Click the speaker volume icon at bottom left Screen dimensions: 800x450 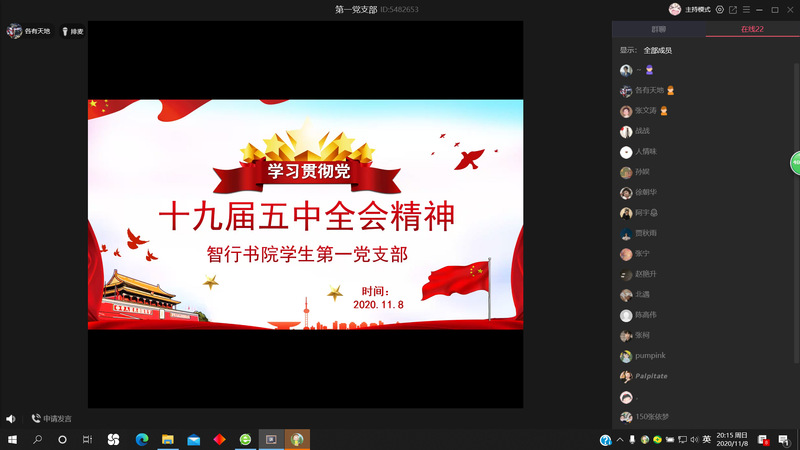(x=10, y=419)
